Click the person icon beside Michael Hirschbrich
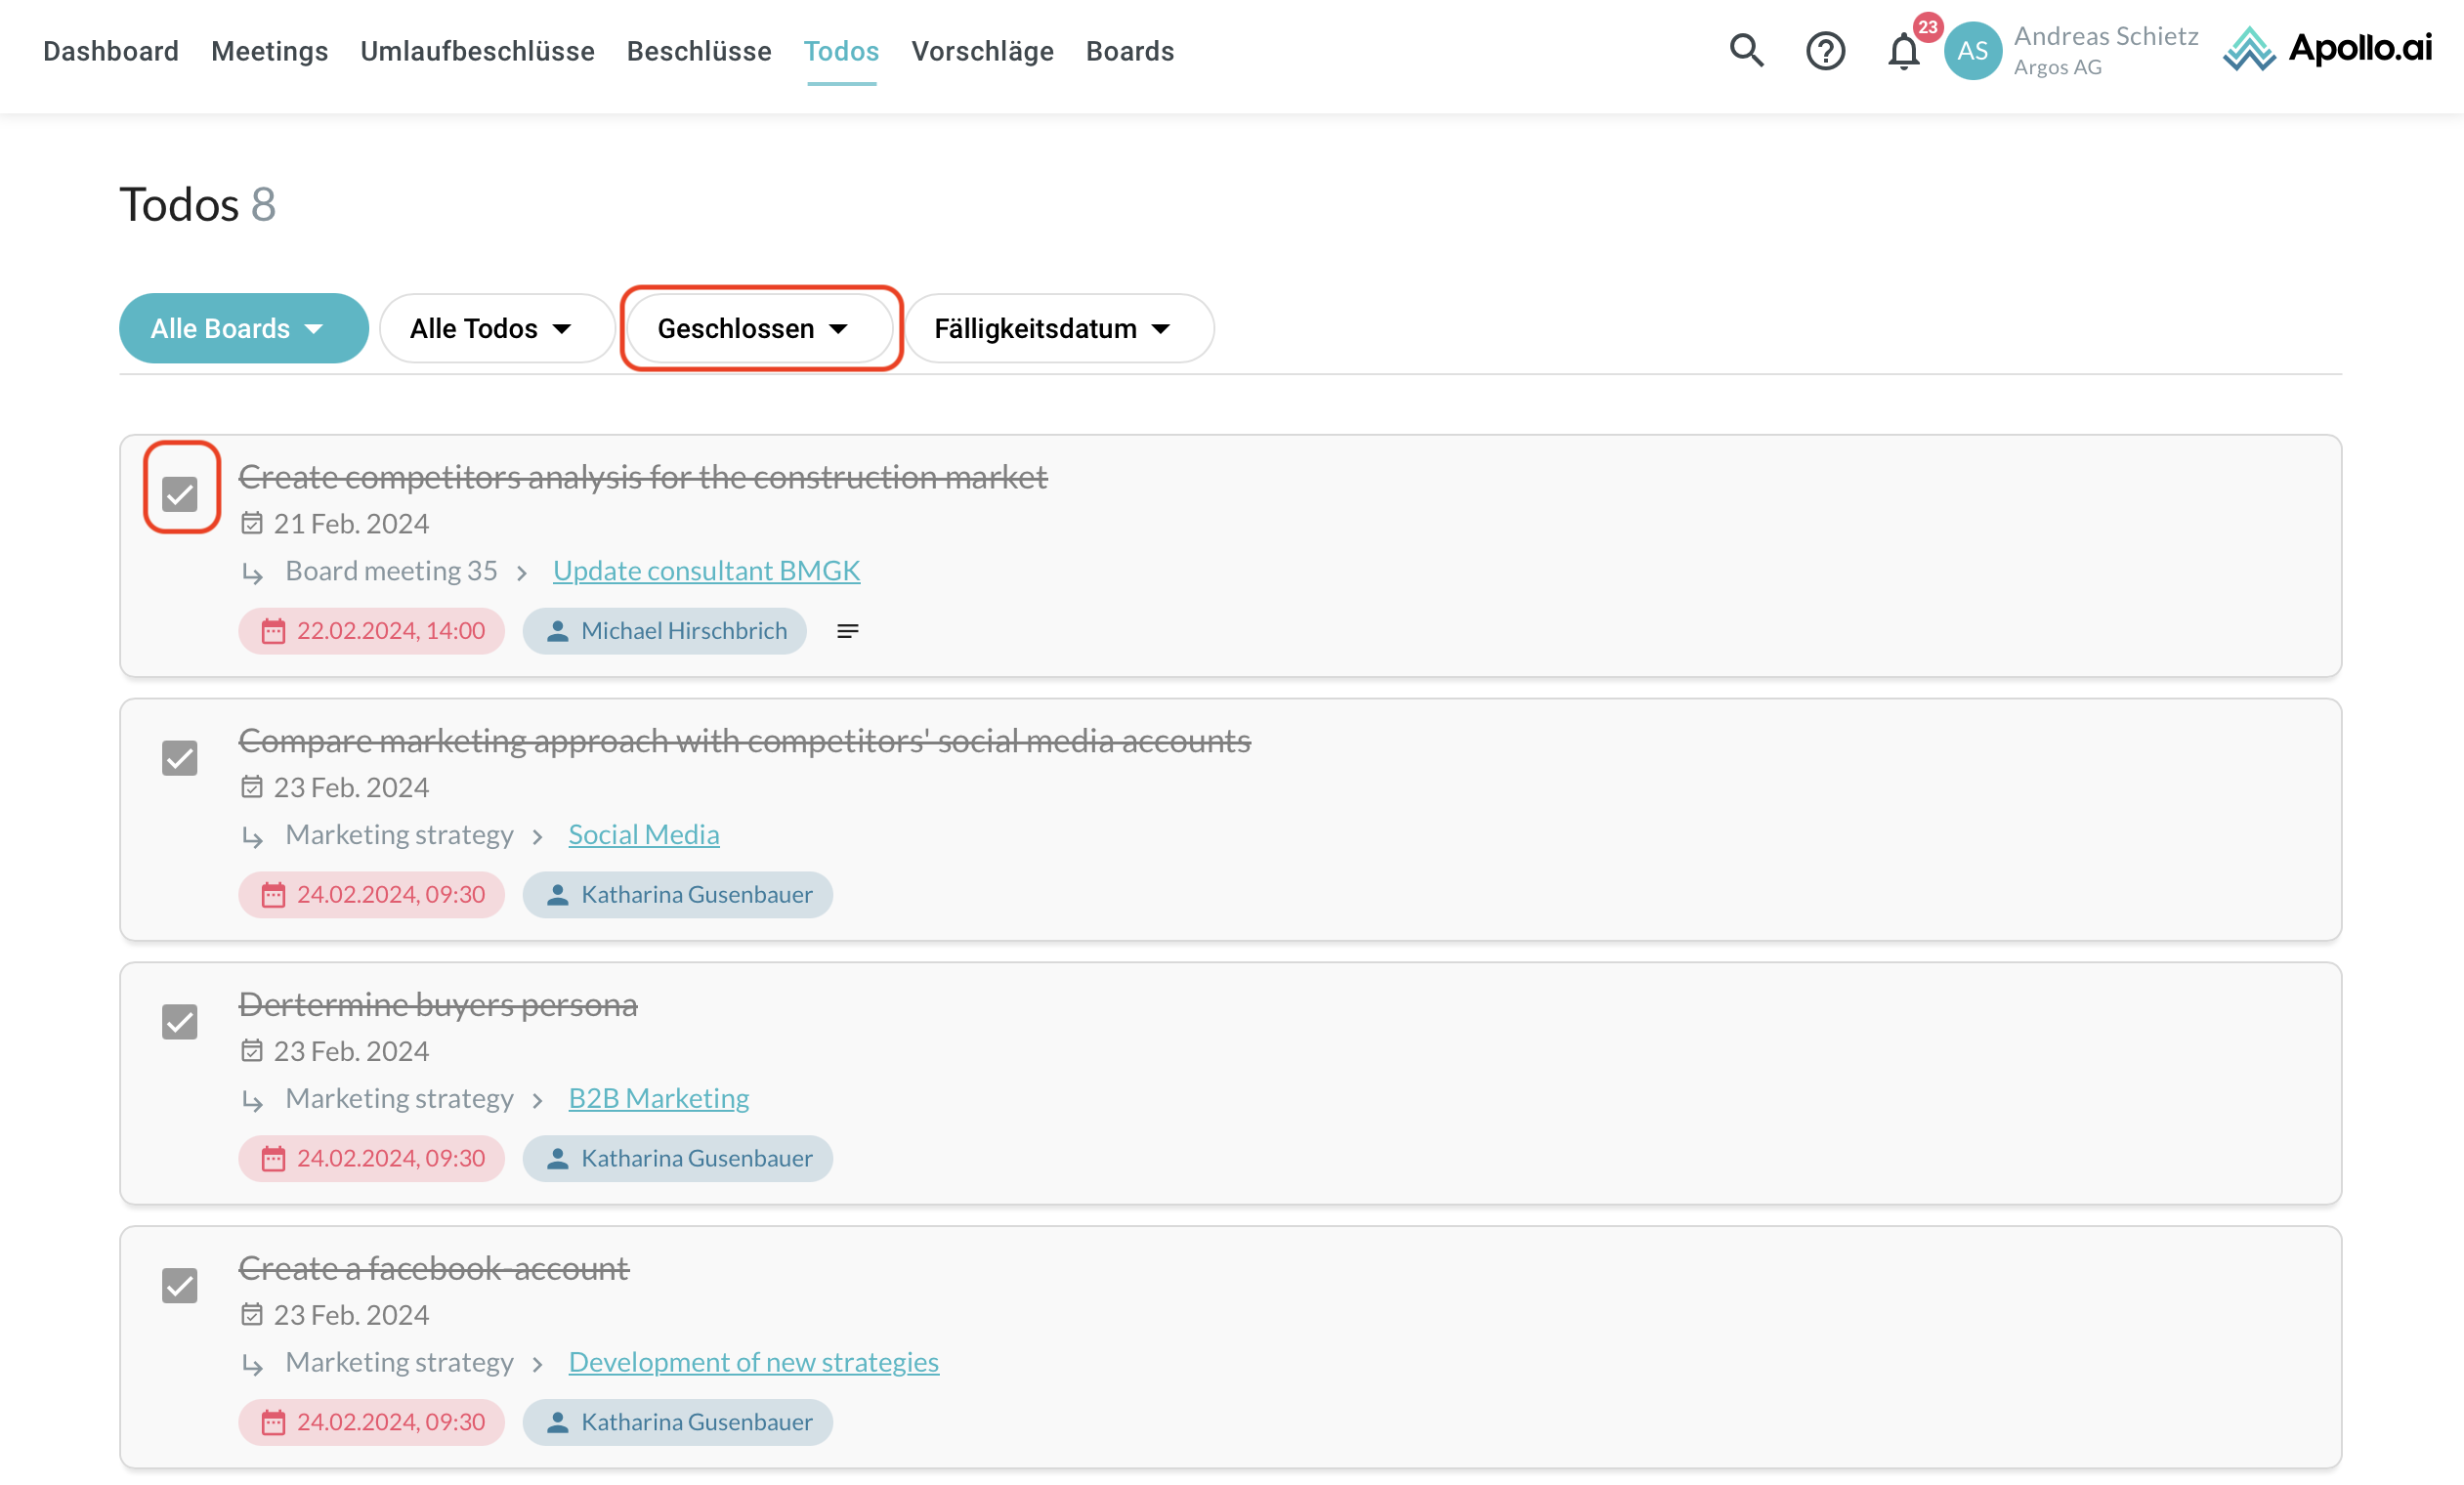The width and height of the screenshot is (2464, 1485). pos(558,631)
